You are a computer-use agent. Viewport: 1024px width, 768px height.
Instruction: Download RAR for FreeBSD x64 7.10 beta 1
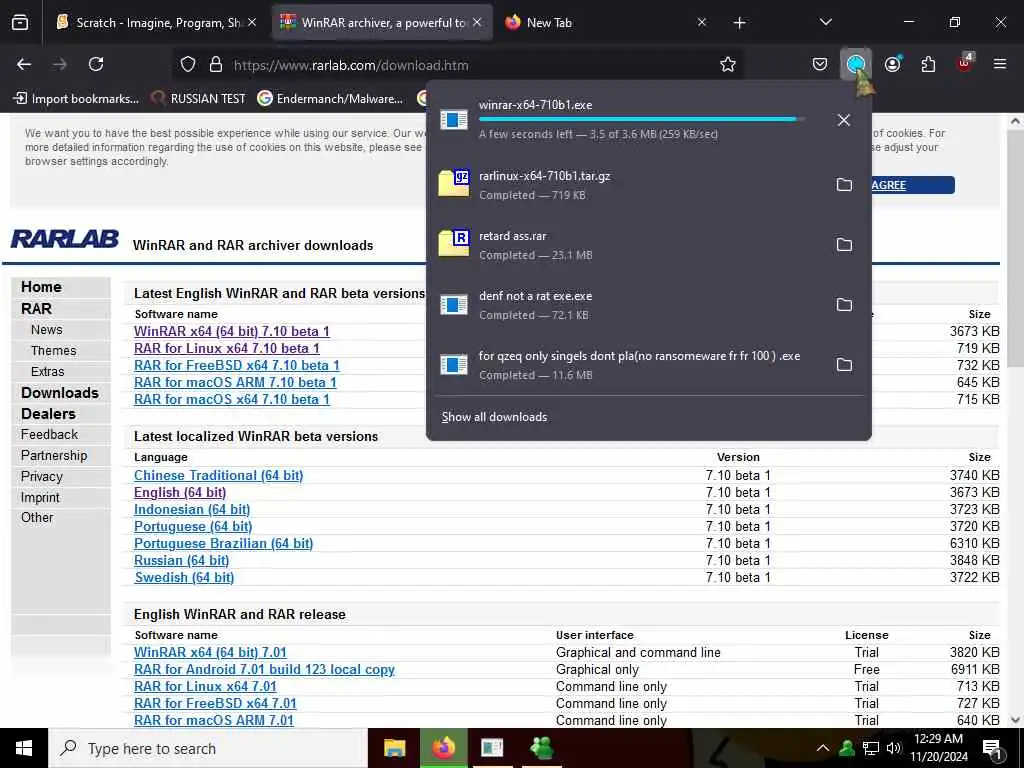point(236,365)
